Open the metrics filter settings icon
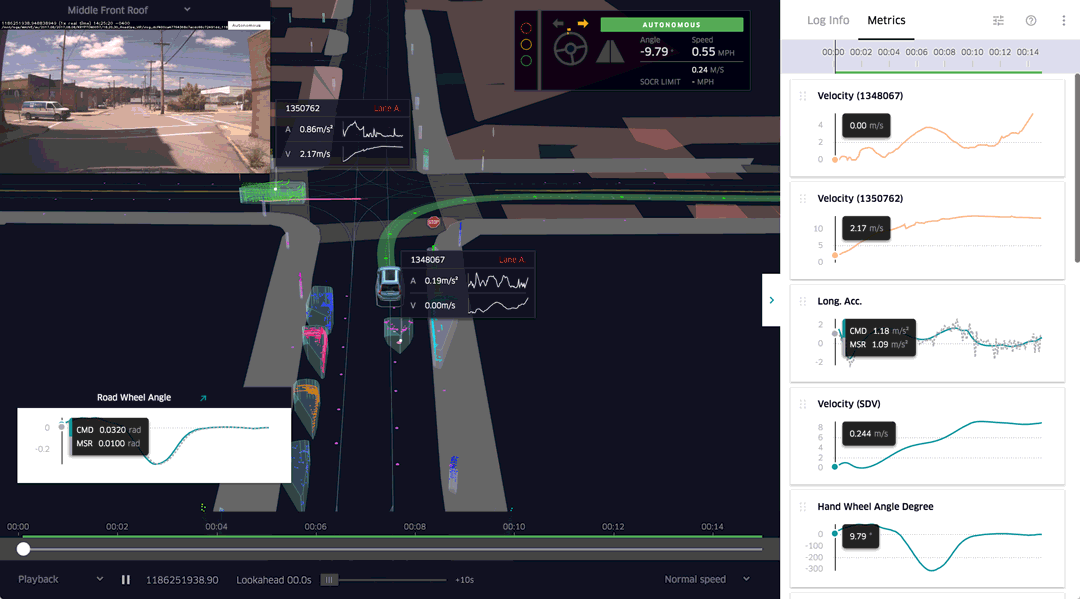 click(995, 20)
